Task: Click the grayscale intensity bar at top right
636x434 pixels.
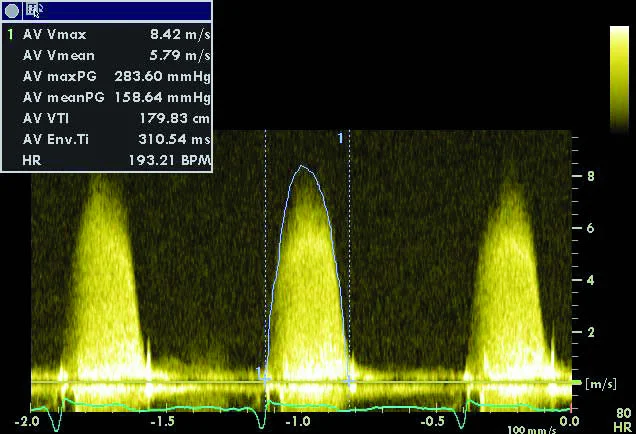Action: pyautogui.click(x=619, y=80)
